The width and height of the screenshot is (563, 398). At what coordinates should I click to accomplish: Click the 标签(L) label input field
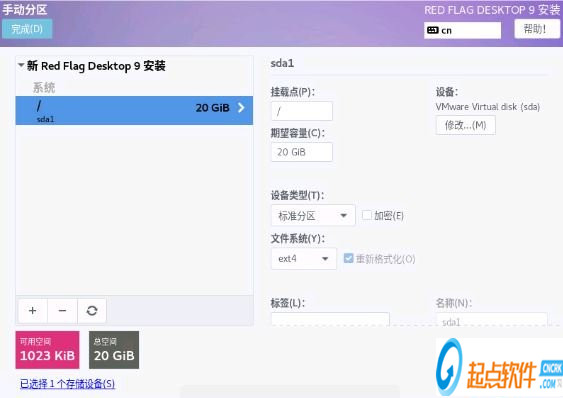pyautogui.click(x=330, y=319)
